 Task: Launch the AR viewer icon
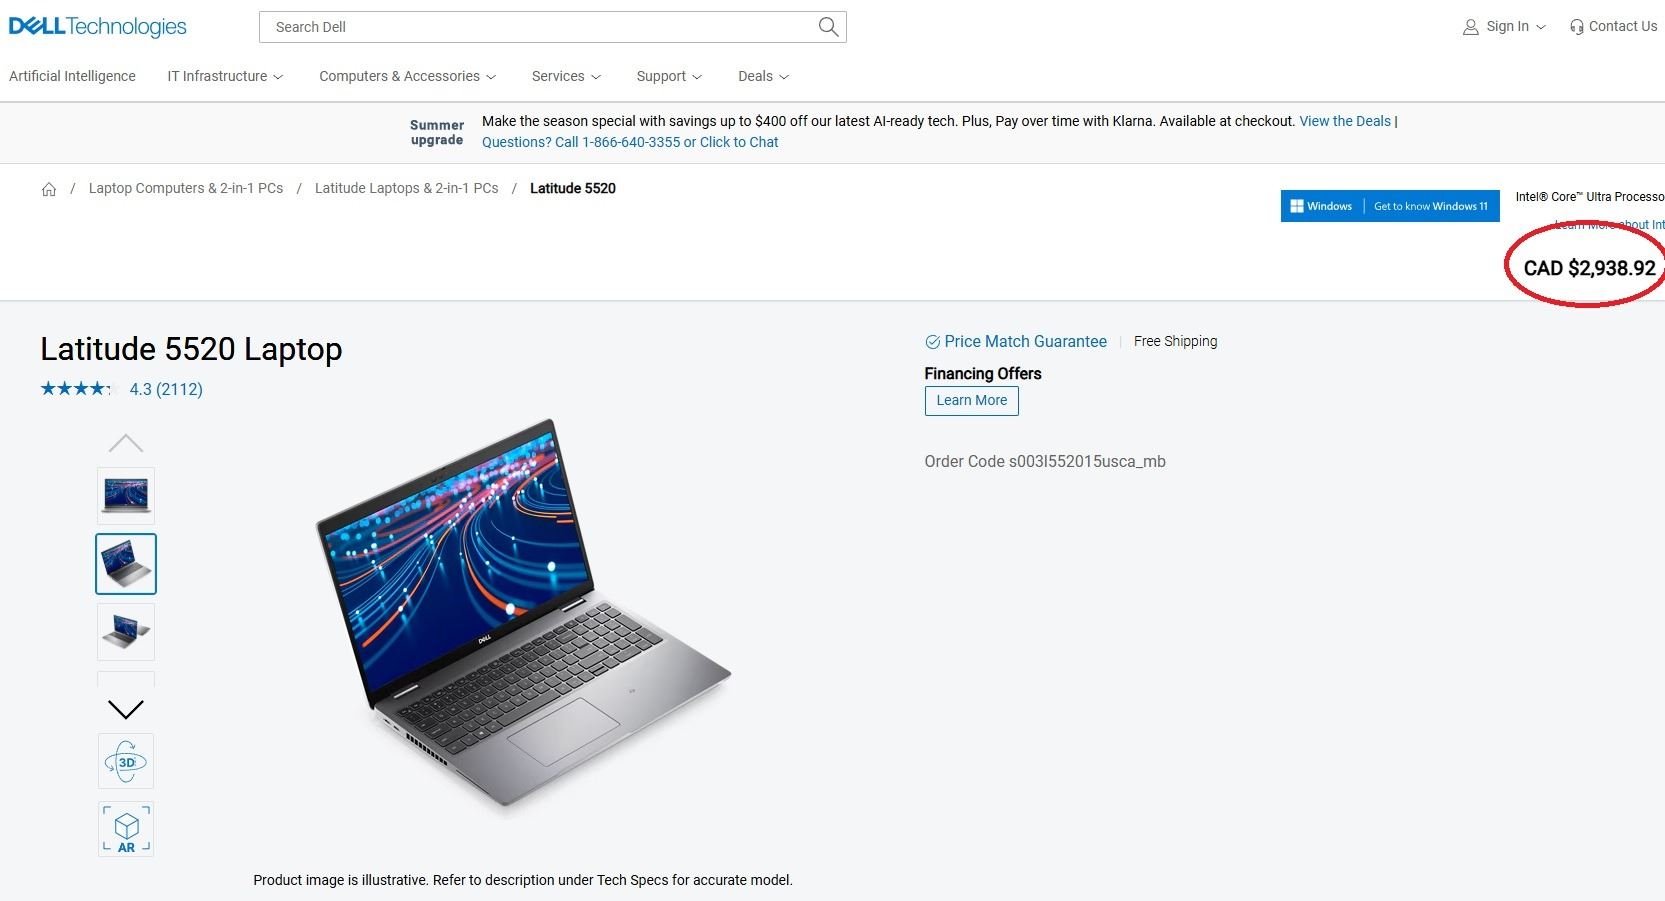pyautogui.click(x=126, y=829)
